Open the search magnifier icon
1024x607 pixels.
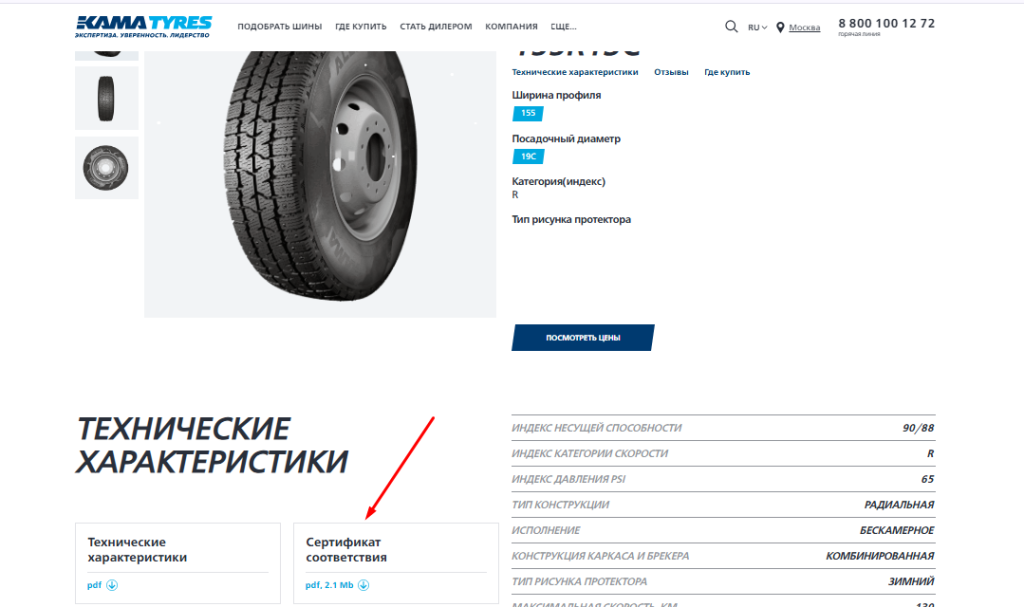tap(731, 26)
